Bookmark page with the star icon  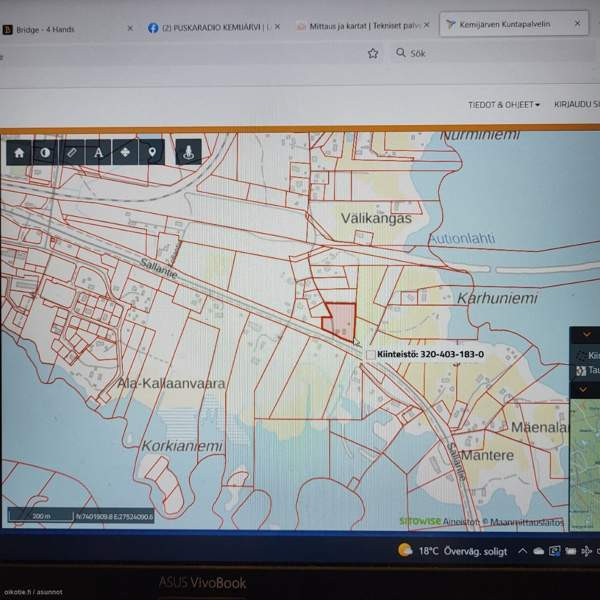tap(373, 53)
